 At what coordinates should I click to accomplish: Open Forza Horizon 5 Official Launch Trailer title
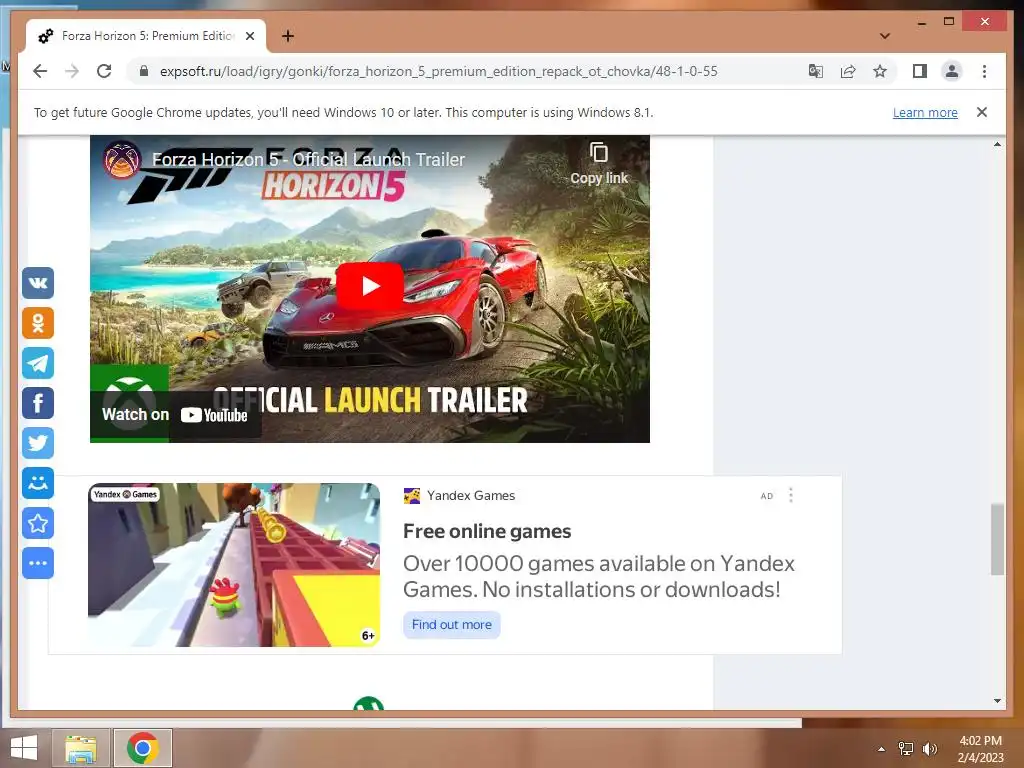[308, 159]
